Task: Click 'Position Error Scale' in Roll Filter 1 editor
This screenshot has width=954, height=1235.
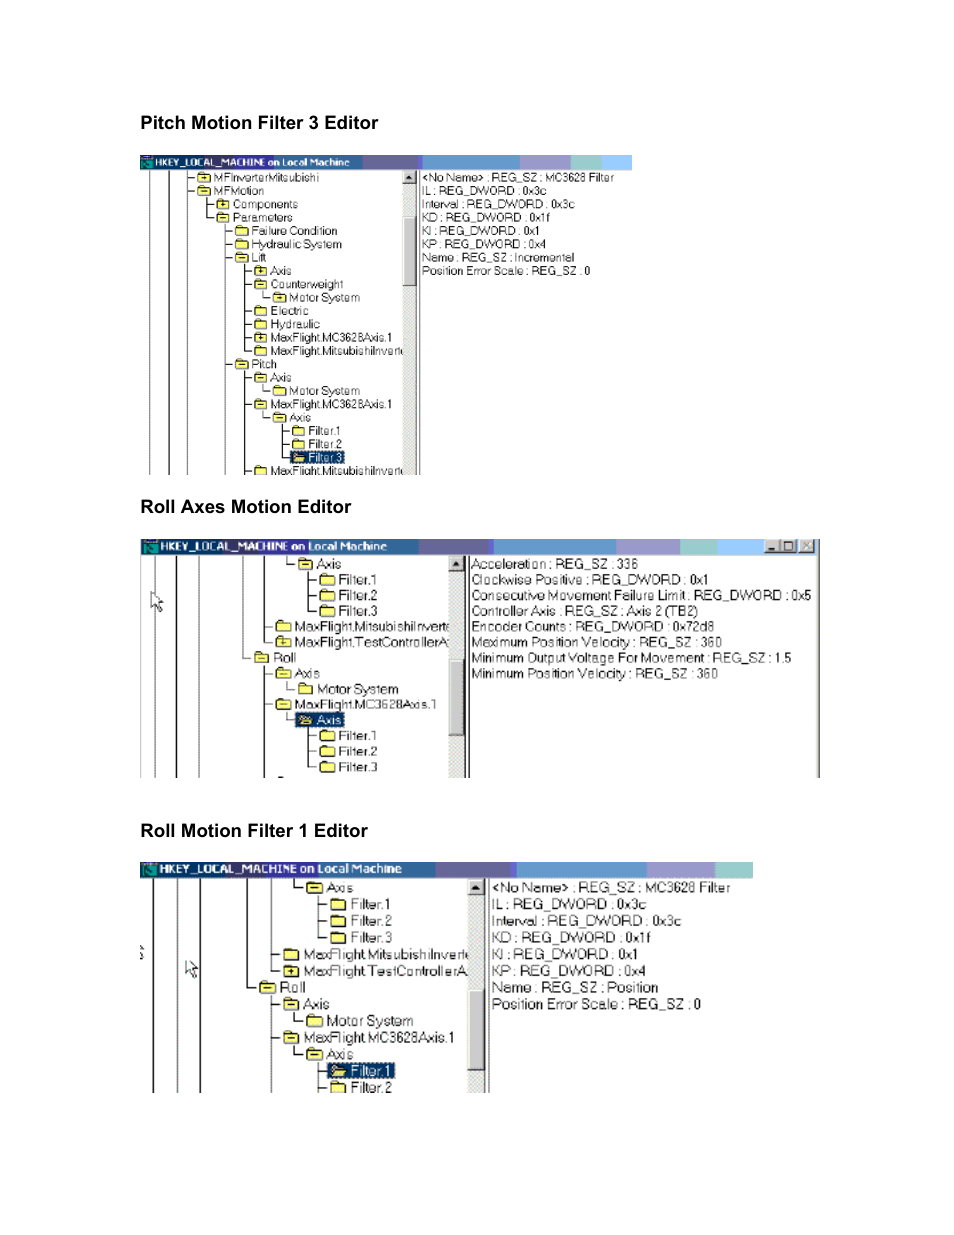Action: [x=596, y=1004]
